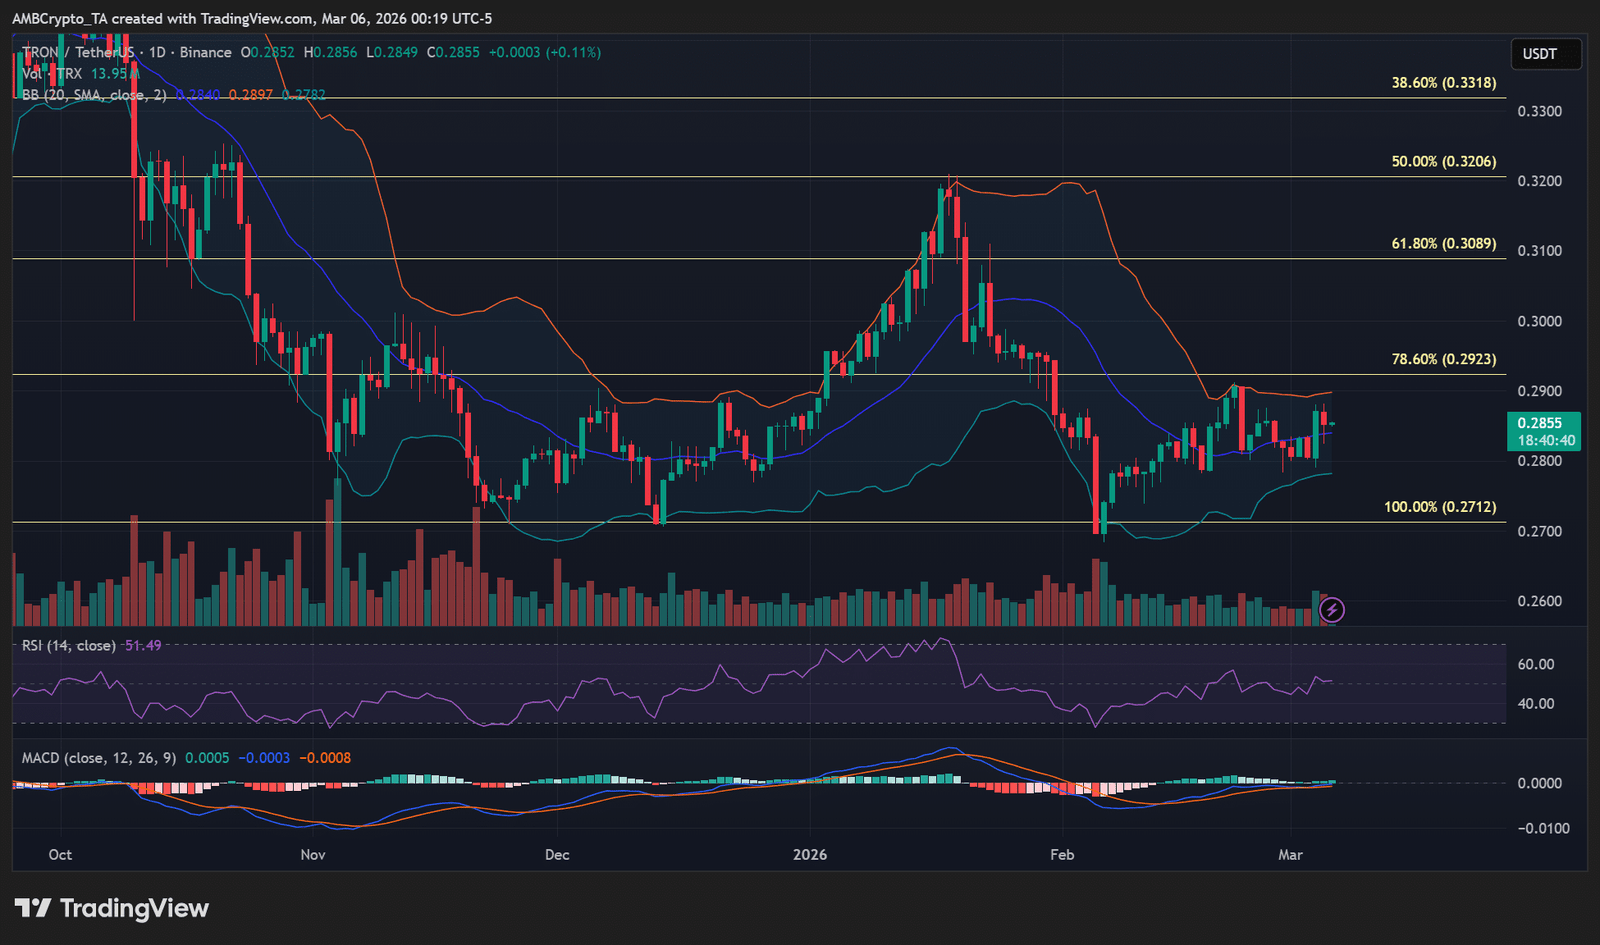Click the RSI 60.00 scale value
1600x945 pixels.
[x=1535, y=664]
